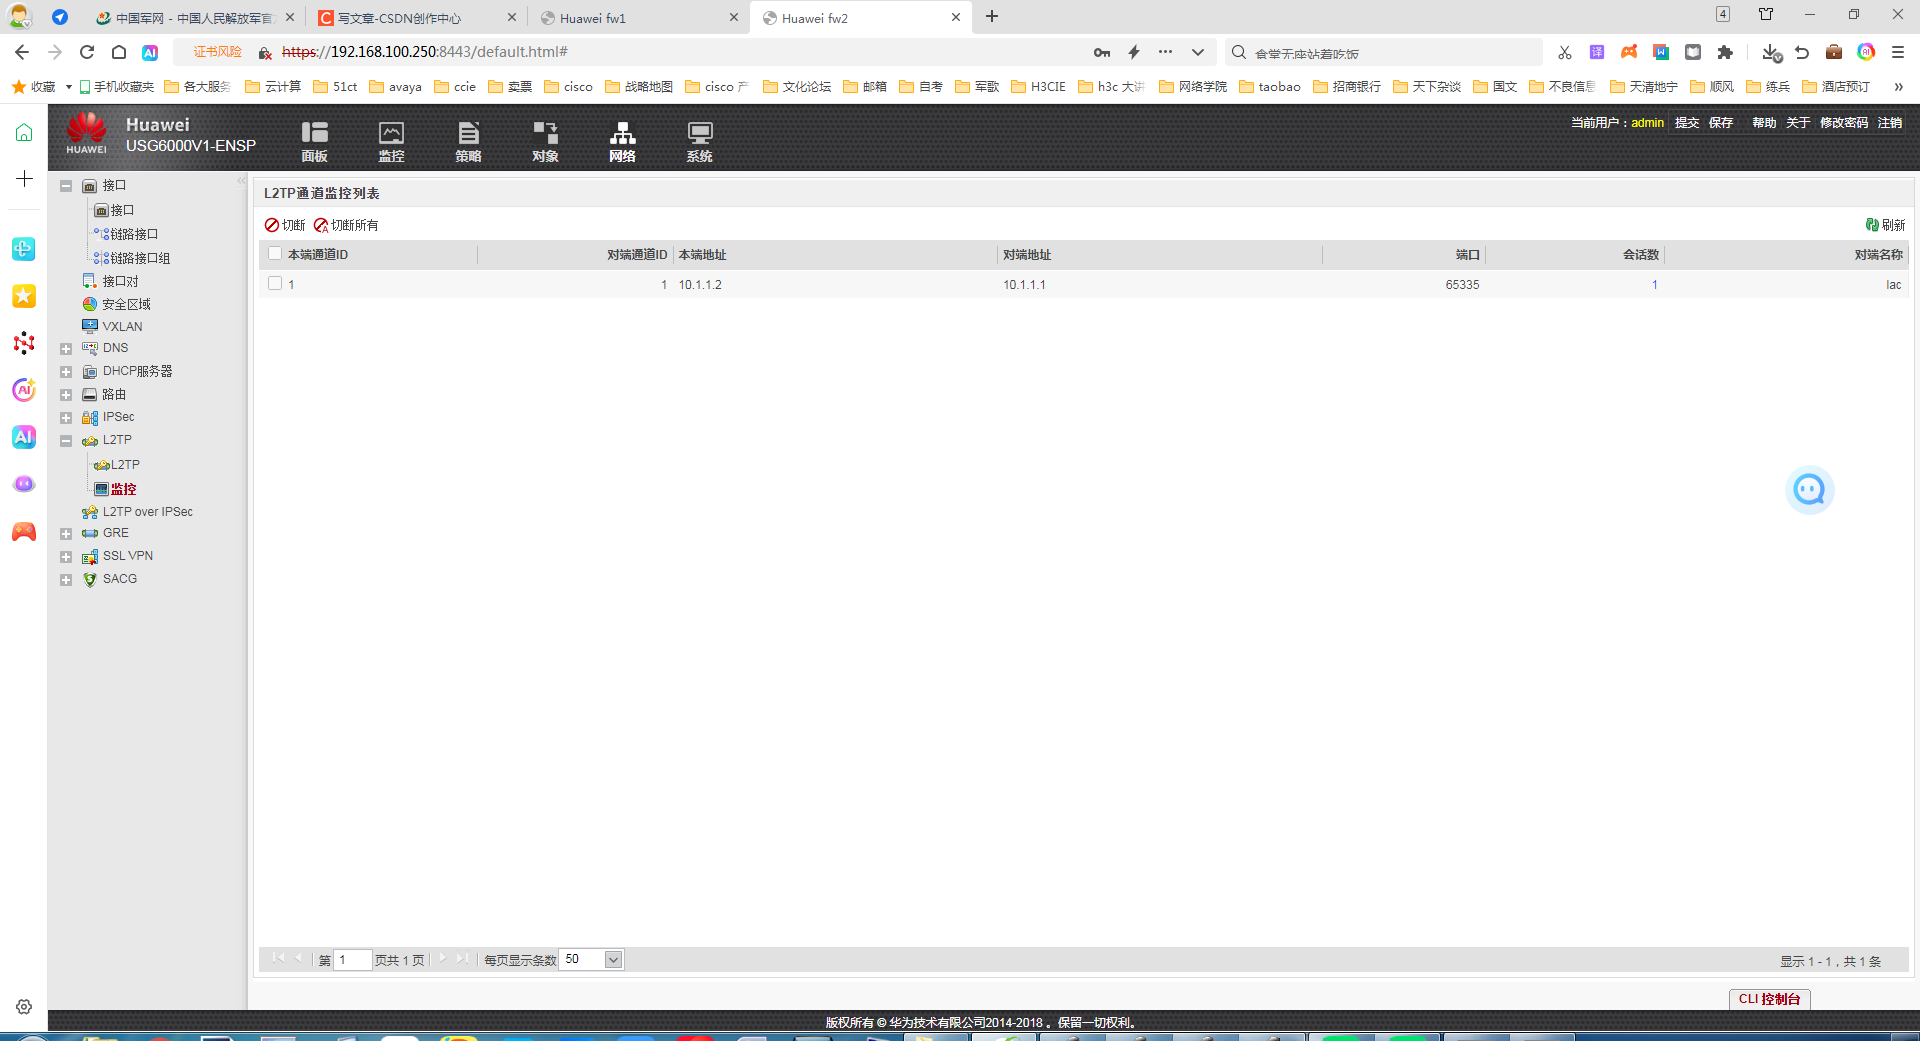
Task: Open the 对象 objects icon
Action: 545,141
